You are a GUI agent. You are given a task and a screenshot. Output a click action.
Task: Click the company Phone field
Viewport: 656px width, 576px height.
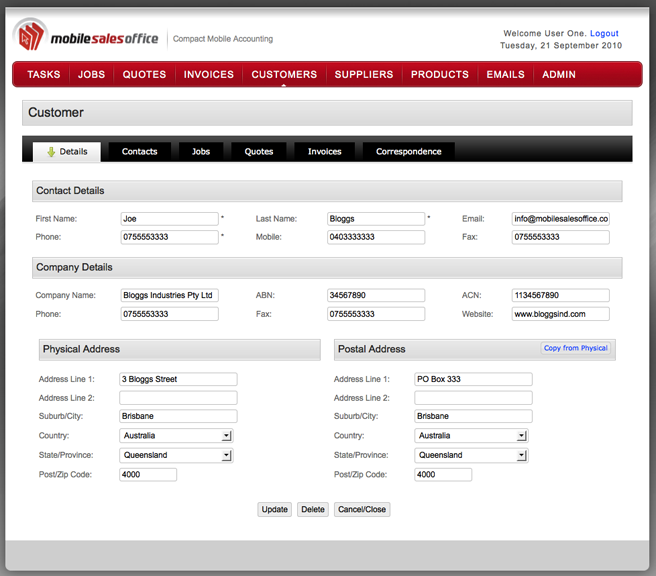pos(169,314)
